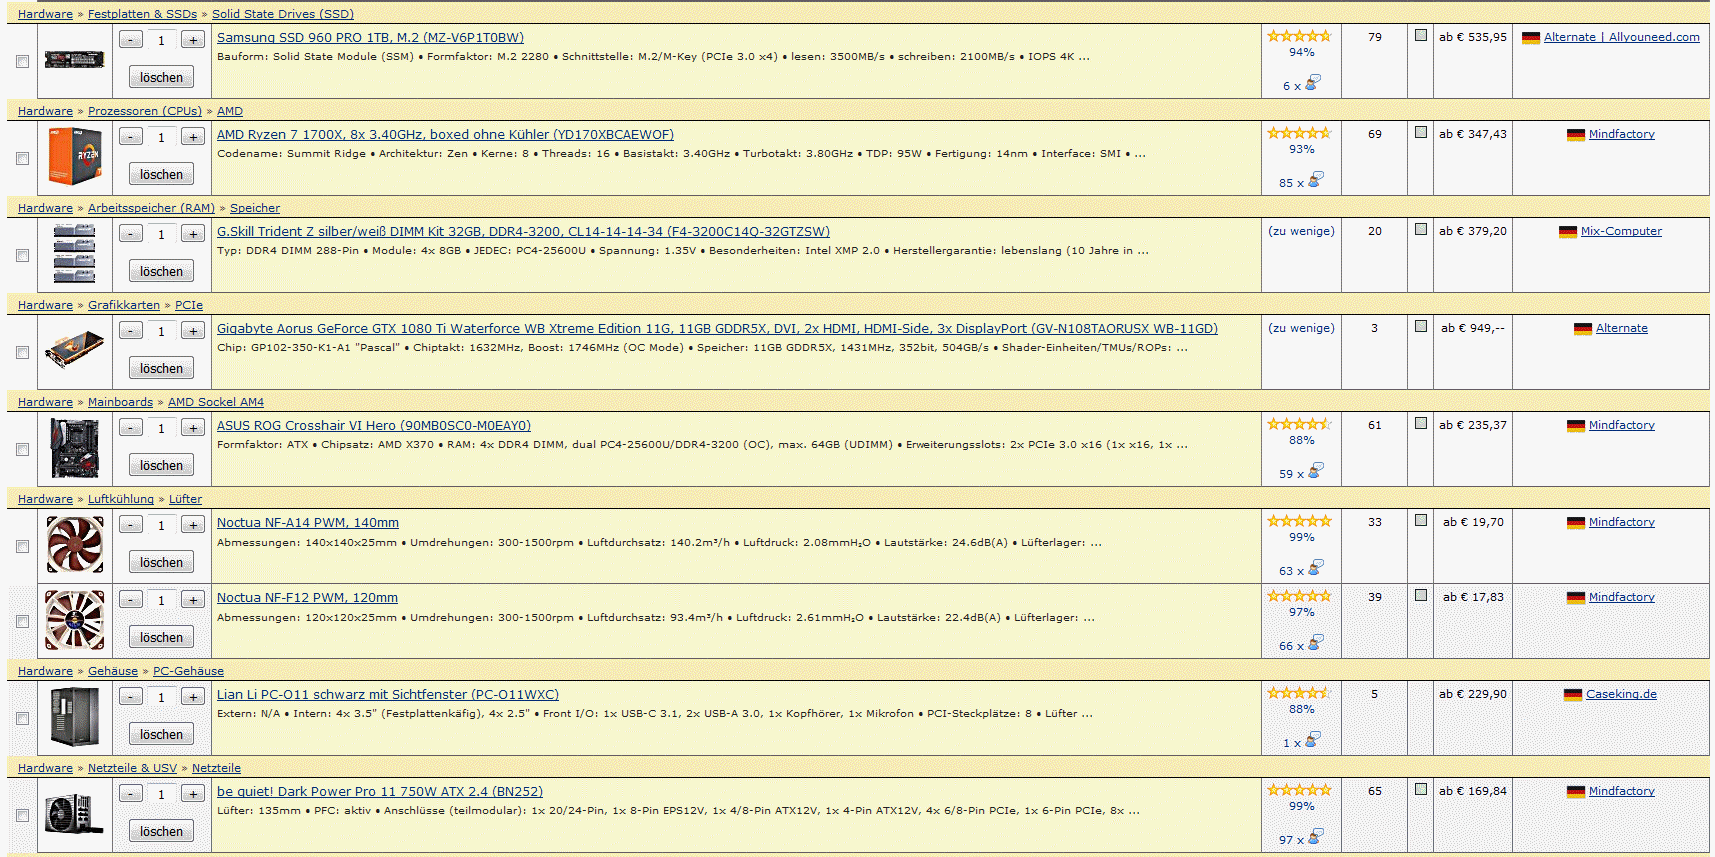
Task: Delete Samsung SSD with löschen button
Action: (x=161, y=77)
